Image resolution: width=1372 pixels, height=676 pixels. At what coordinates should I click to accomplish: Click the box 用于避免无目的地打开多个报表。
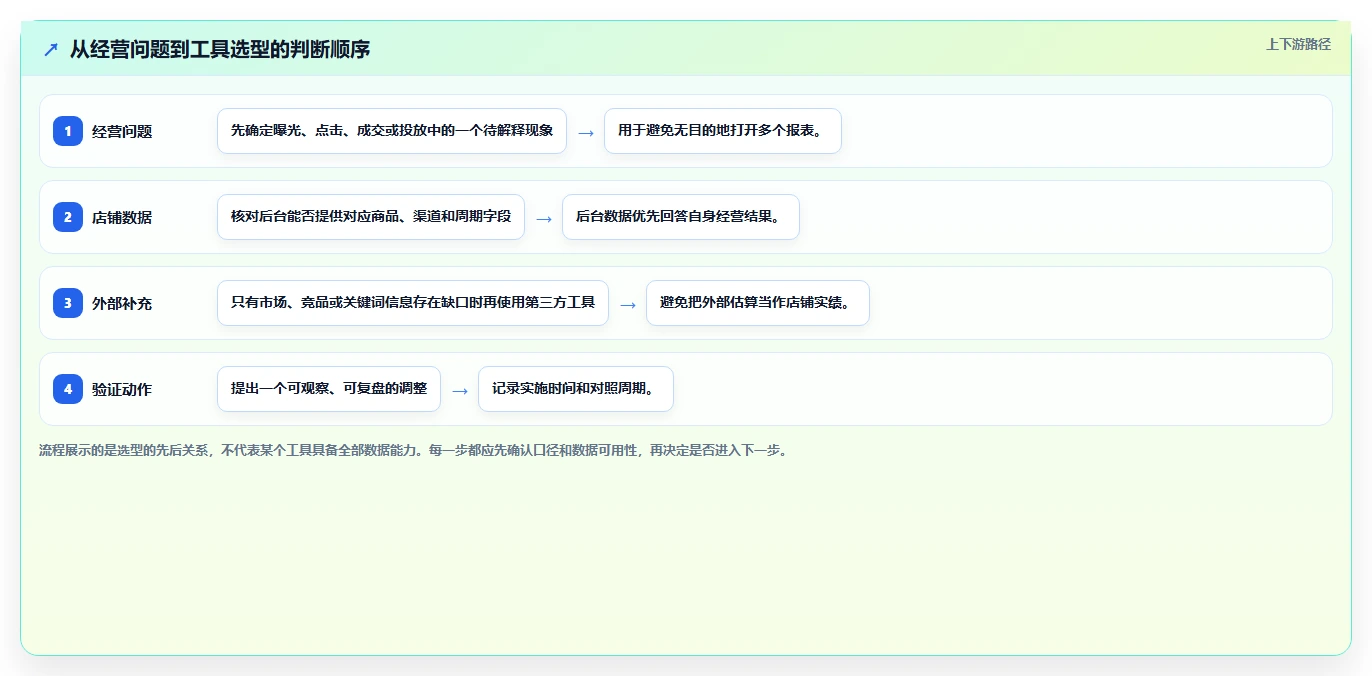point(723,131)
